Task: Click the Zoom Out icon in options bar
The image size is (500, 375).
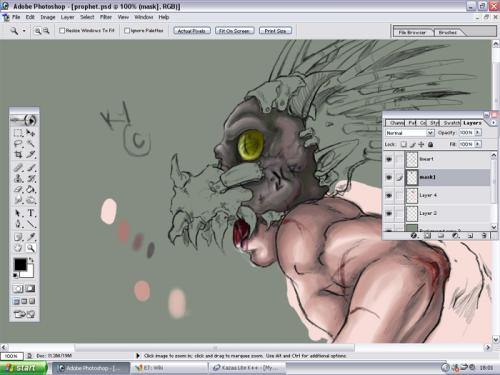Action: [46, 31]
